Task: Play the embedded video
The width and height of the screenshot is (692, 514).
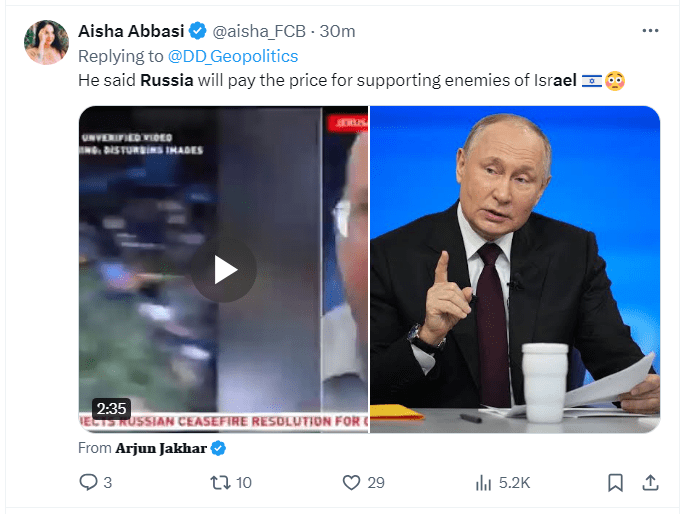Action: 224,269
